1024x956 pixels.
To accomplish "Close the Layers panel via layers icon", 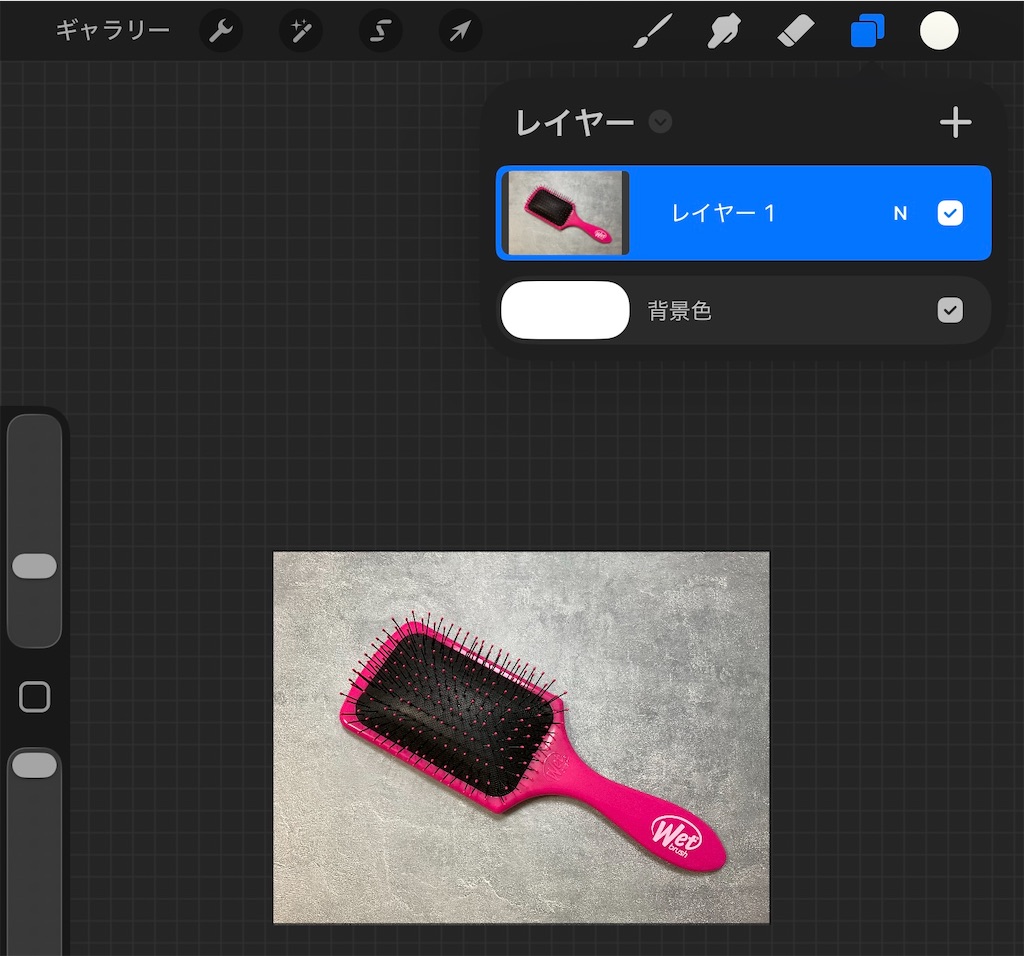I will [867, 31].
